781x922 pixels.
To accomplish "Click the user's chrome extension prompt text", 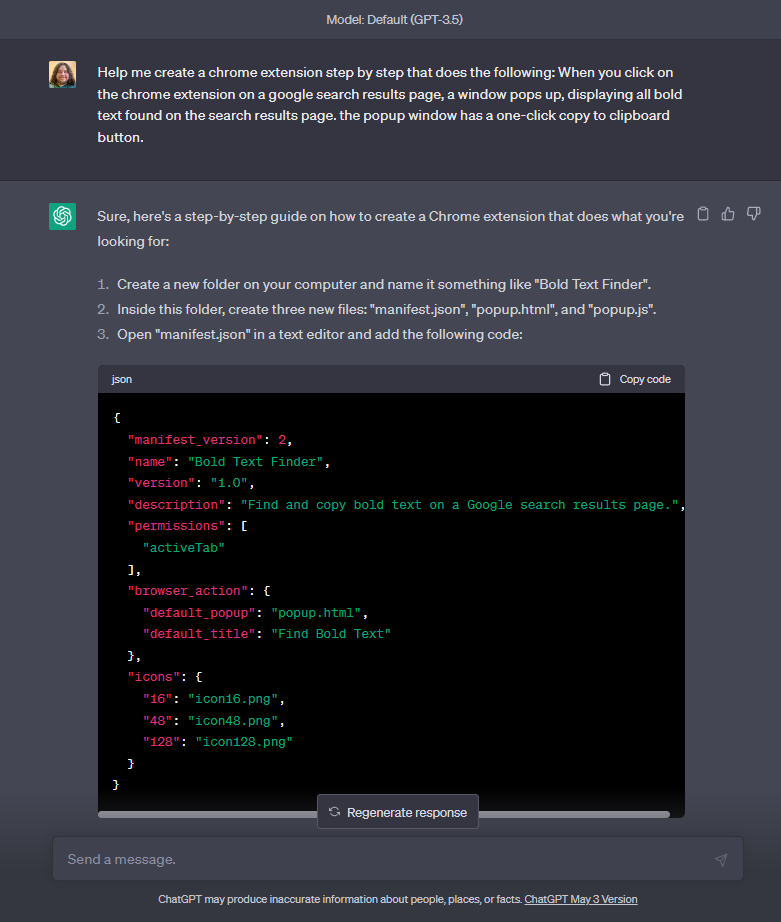I will coord(390,105).
